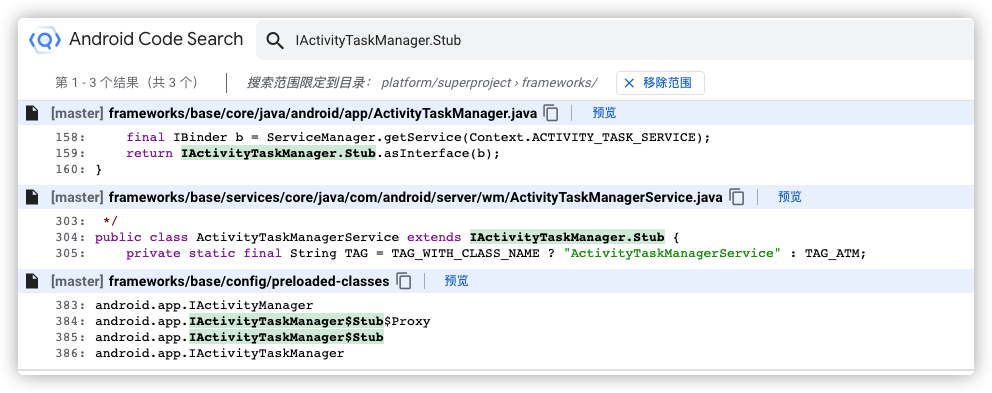Click the [master] branch label of preloaded-classes
Screen dimensions: 992x393
click(77, 281)
